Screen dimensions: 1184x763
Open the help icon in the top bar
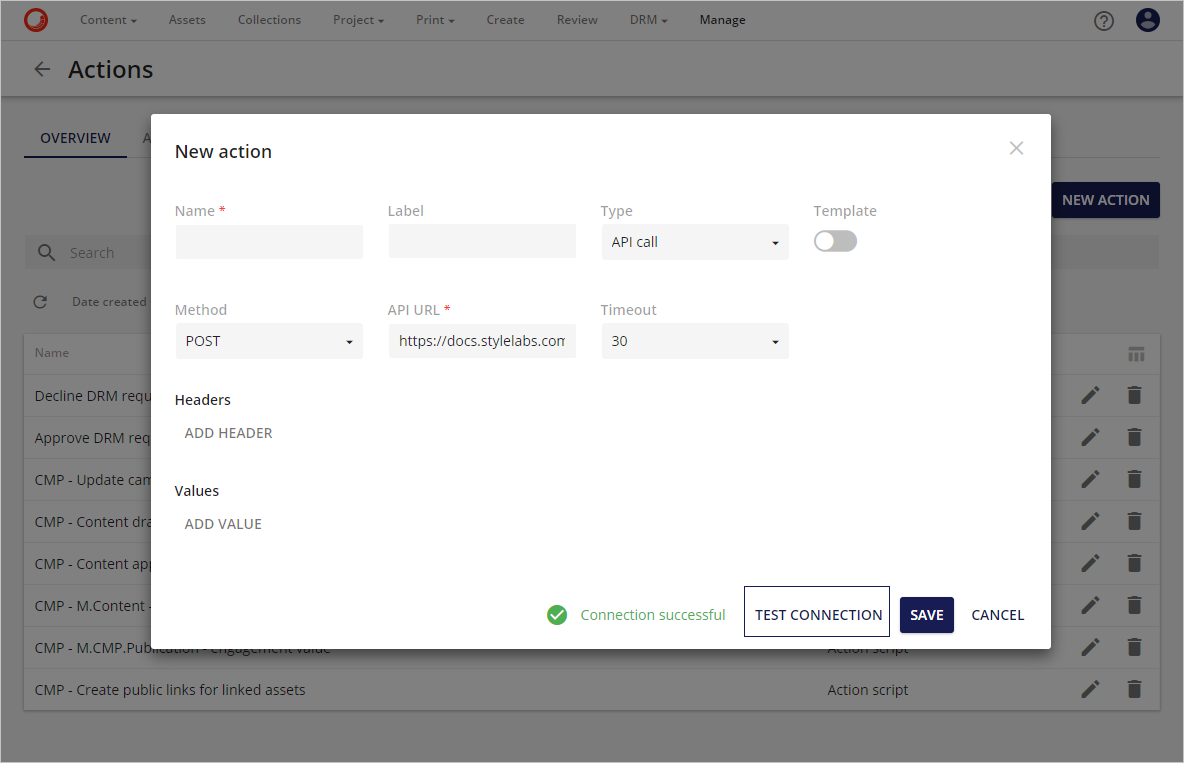tap(1103, 20)
